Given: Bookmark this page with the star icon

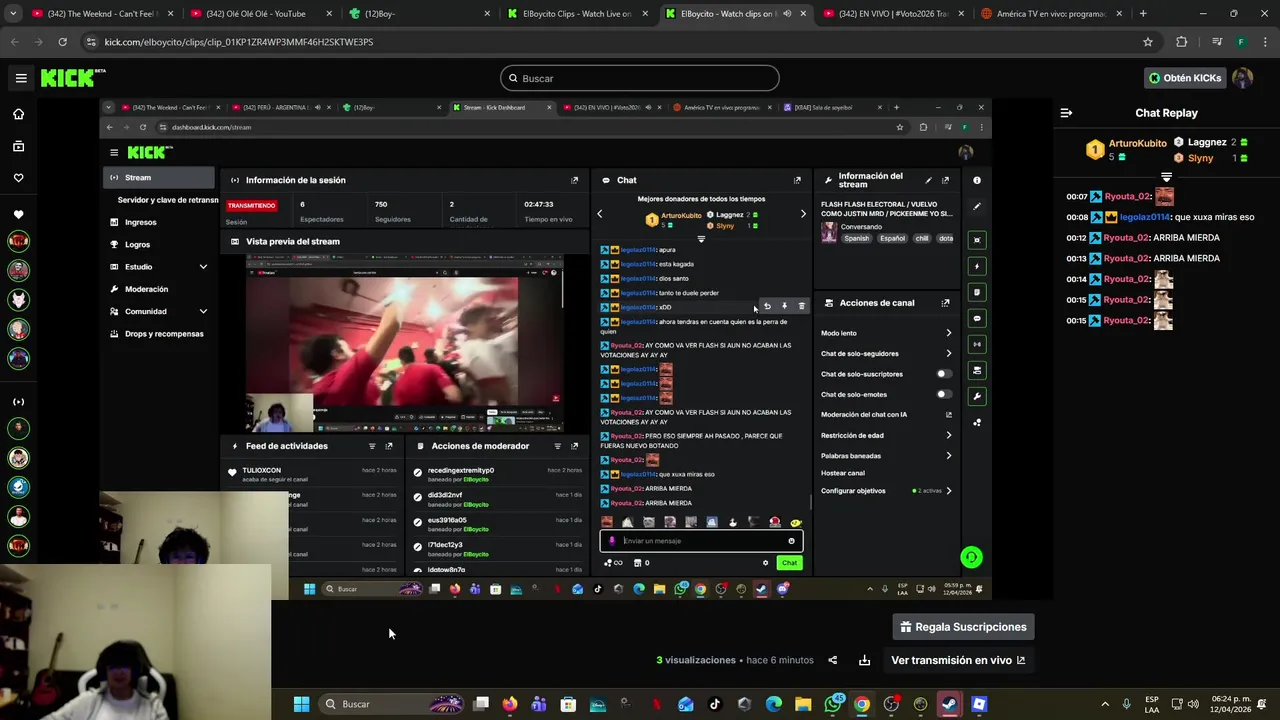Looking at the screenshot, I should pyautogui.click(x=1148, y=42).
